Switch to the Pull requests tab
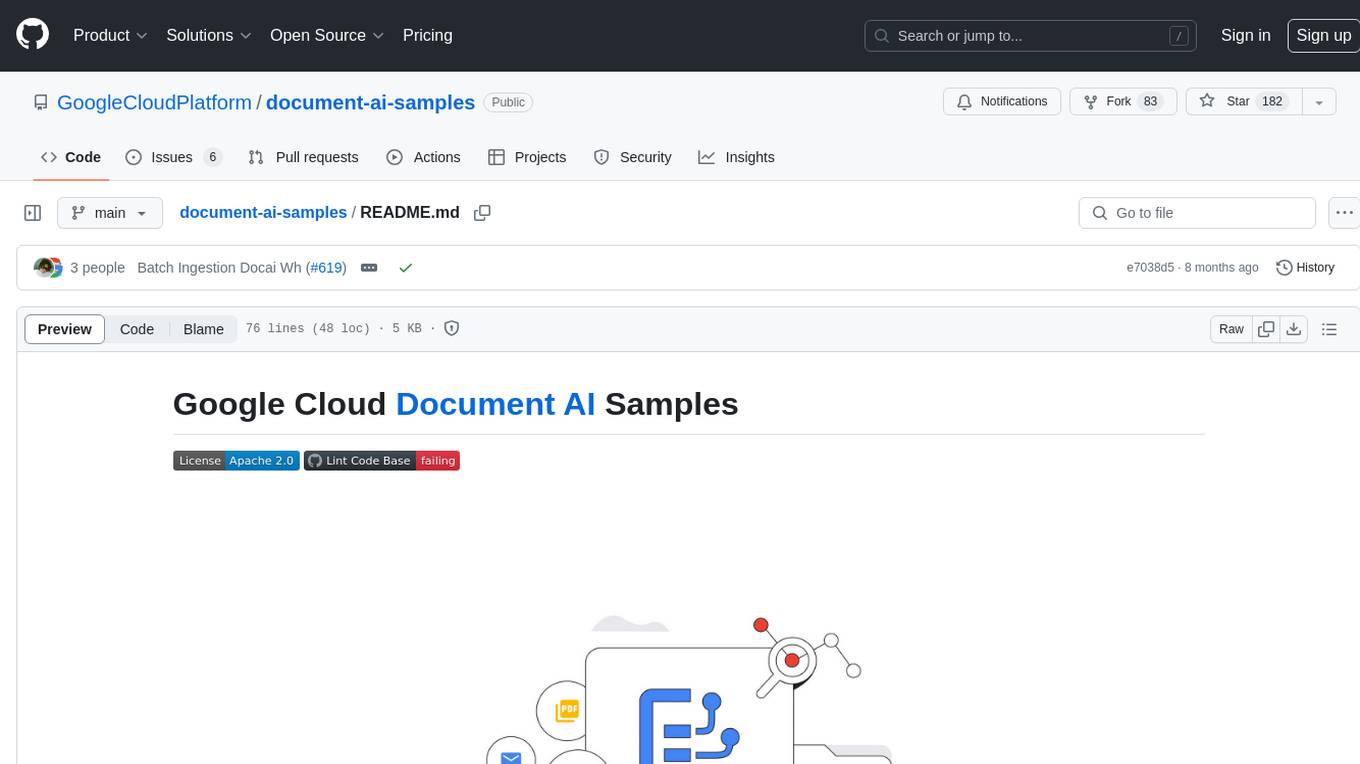This screenshot has height=764, width=1360. (303, 157)
